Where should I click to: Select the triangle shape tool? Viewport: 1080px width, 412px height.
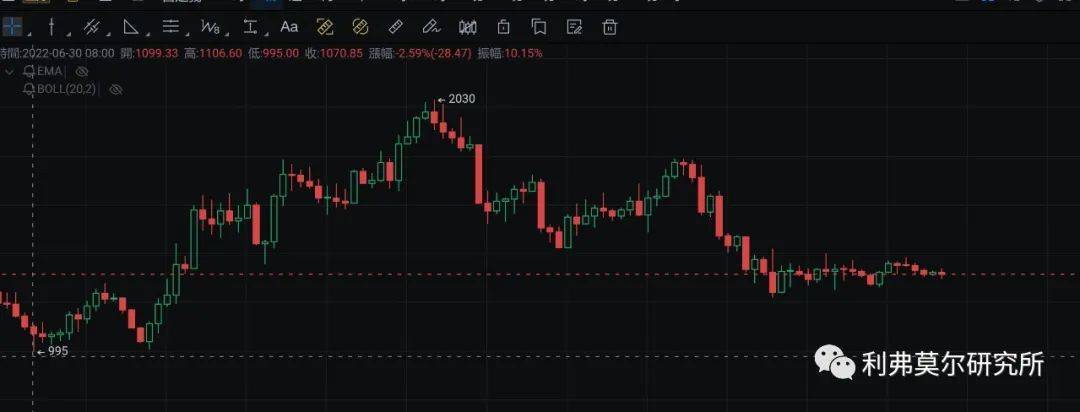[x=131, y=26]
